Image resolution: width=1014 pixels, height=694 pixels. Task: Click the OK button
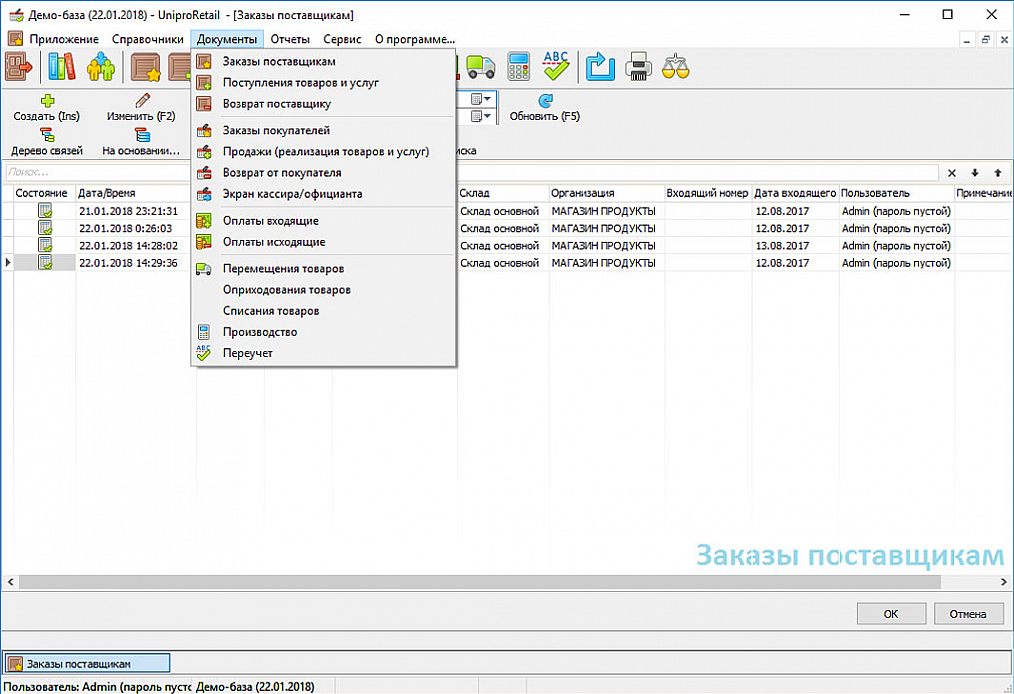tap(891, 614)
